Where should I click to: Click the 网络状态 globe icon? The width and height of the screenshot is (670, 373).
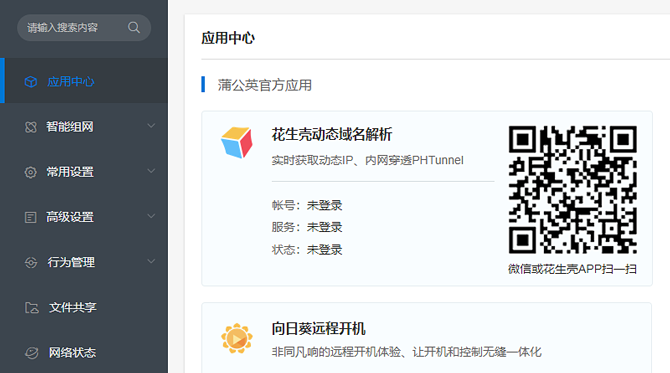[32, 353]
